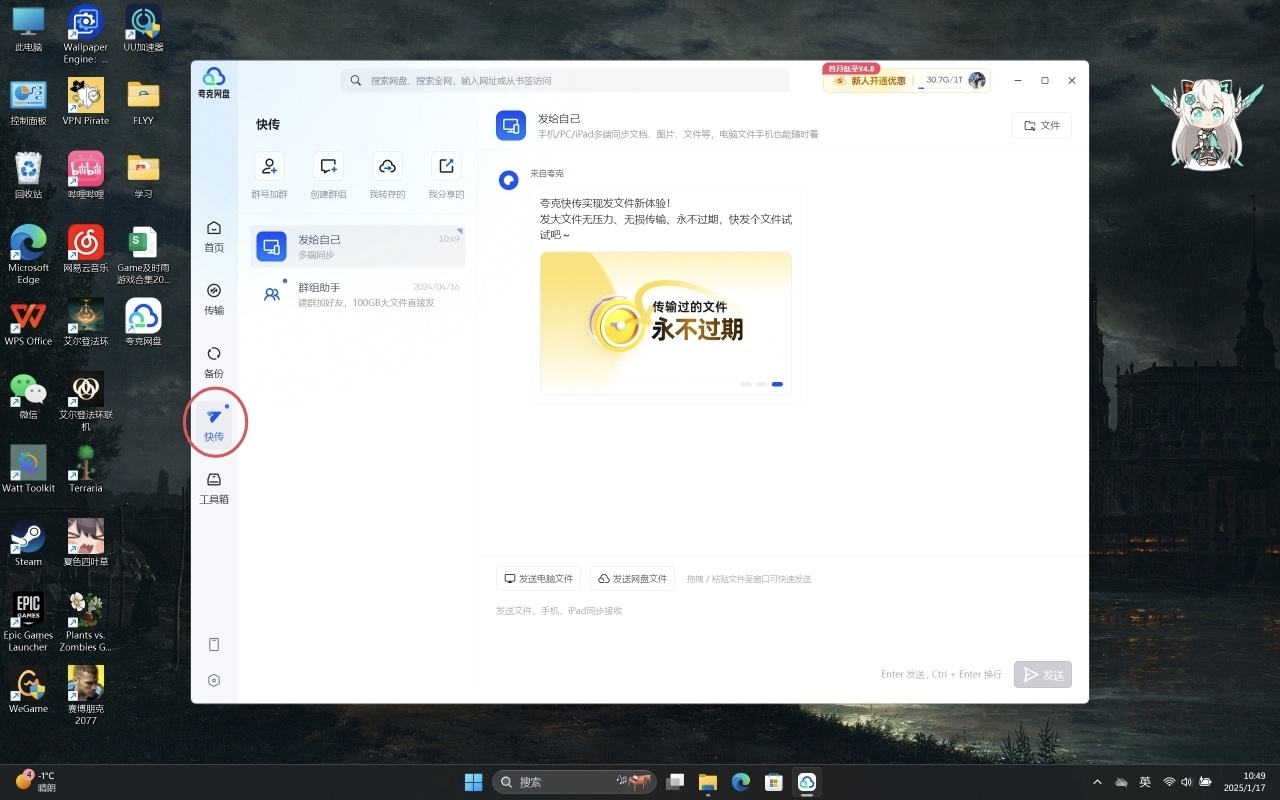Viewport: 1280px width, 800px height.
Task: Click the 30.7G/1T storage indicator
Action: coord(943,80)
